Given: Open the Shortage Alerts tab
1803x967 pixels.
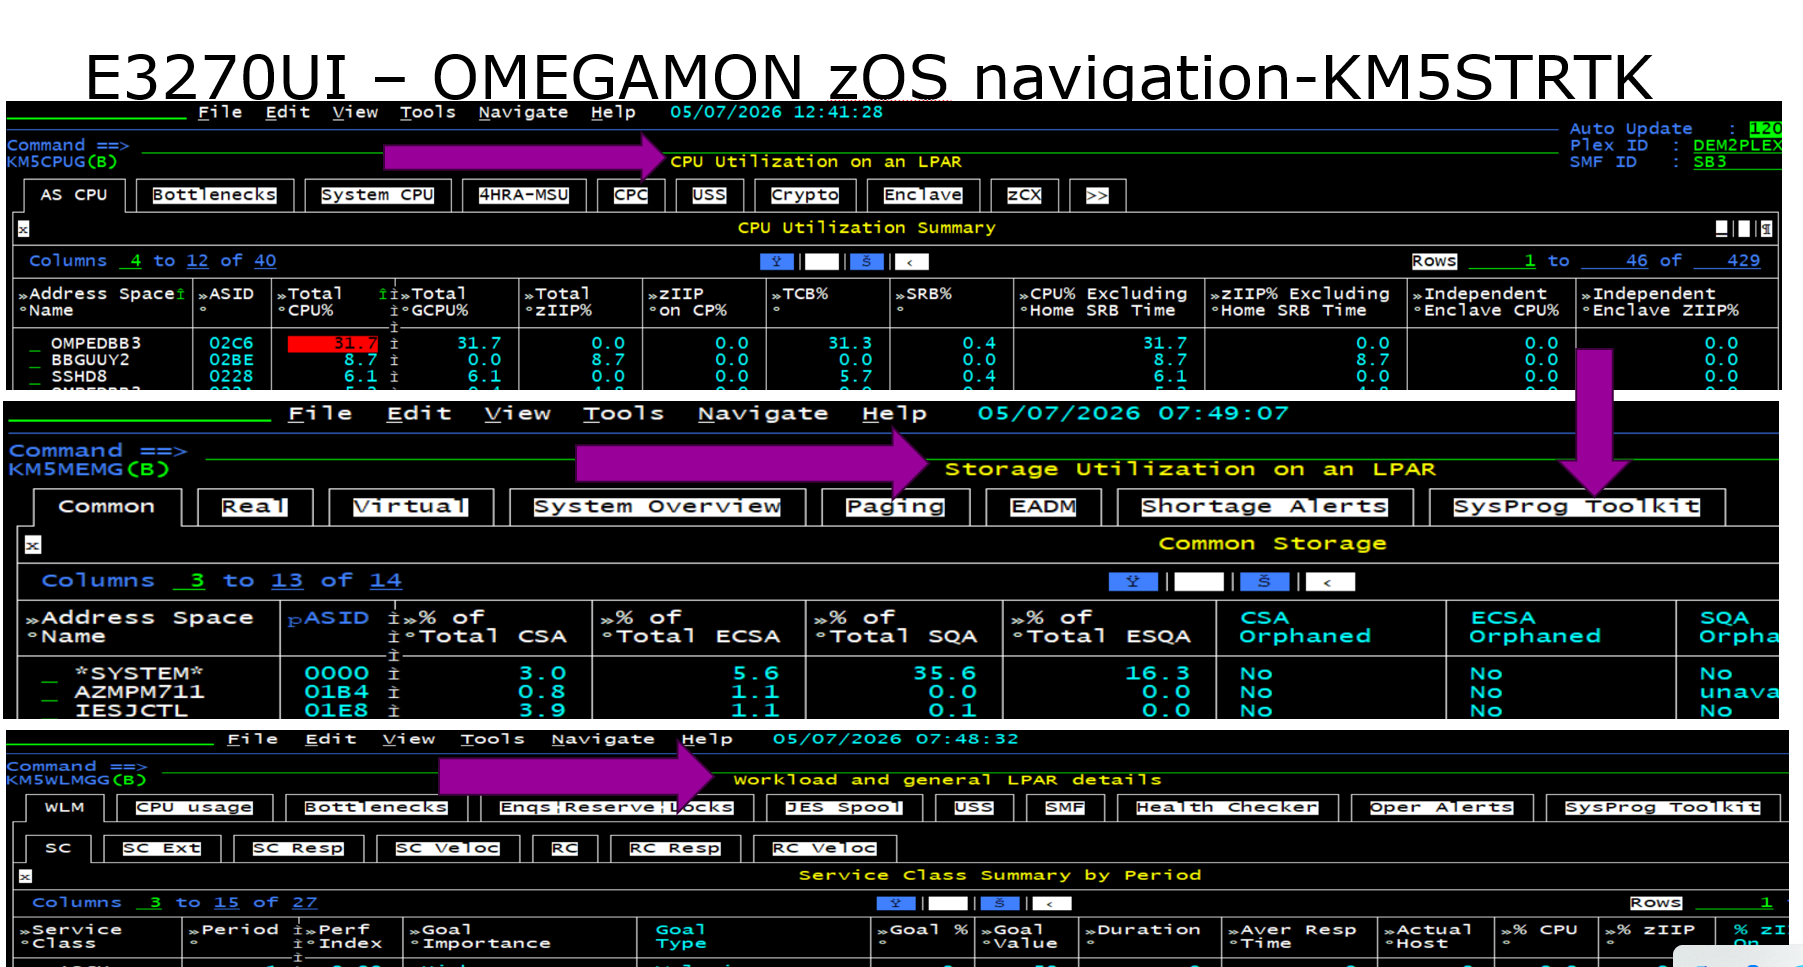Looking at the screenshot, I should pyautogui.click(x=1264, y=507).
